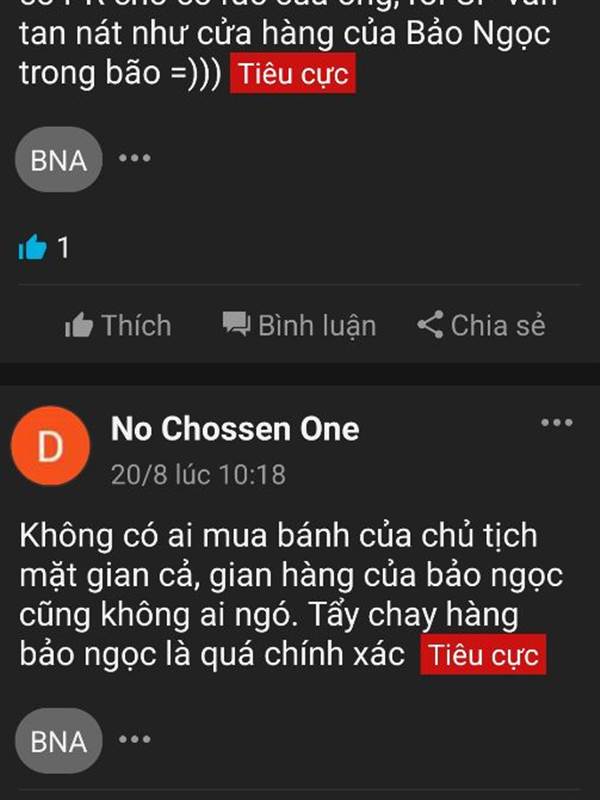This screenshot has width=600, height=800.
Task: Open the No Chossen One profile name
Action: [x=235, y=429]
